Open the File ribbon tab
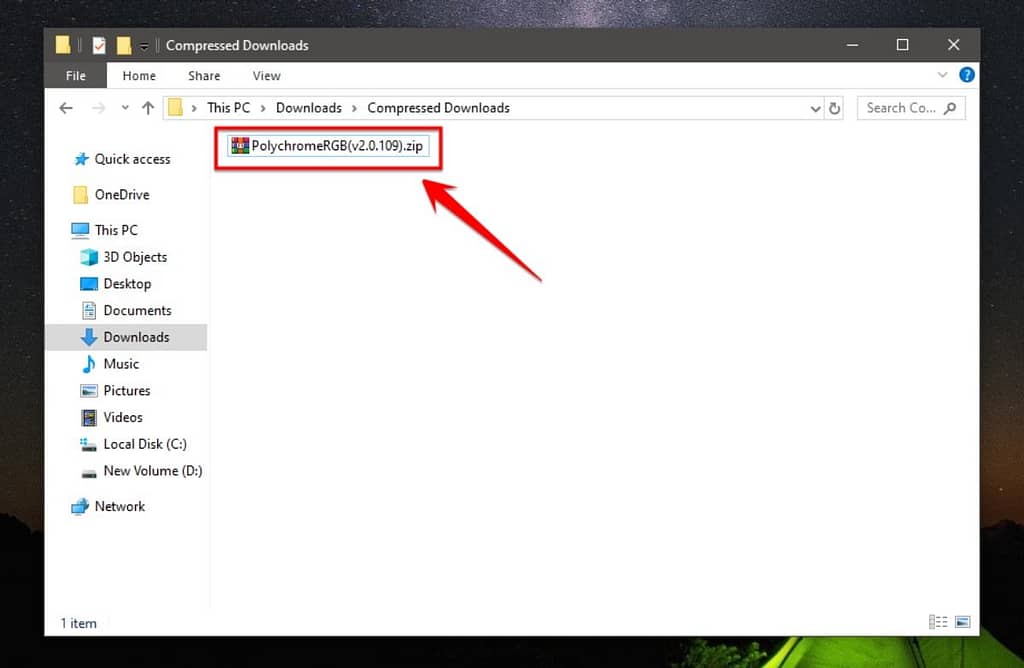Screen dimensions: 1024x668 [x=76, y=76]
